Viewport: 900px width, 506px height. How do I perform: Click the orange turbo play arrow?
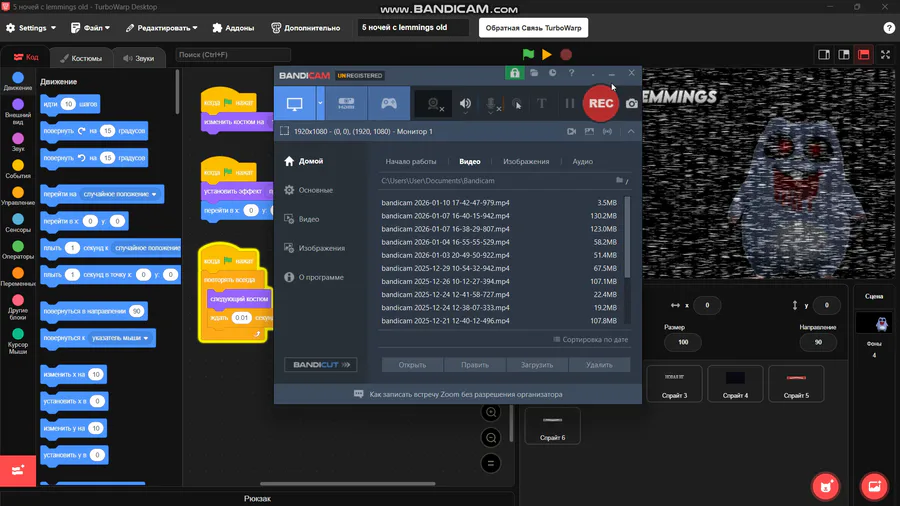point(547,55)
